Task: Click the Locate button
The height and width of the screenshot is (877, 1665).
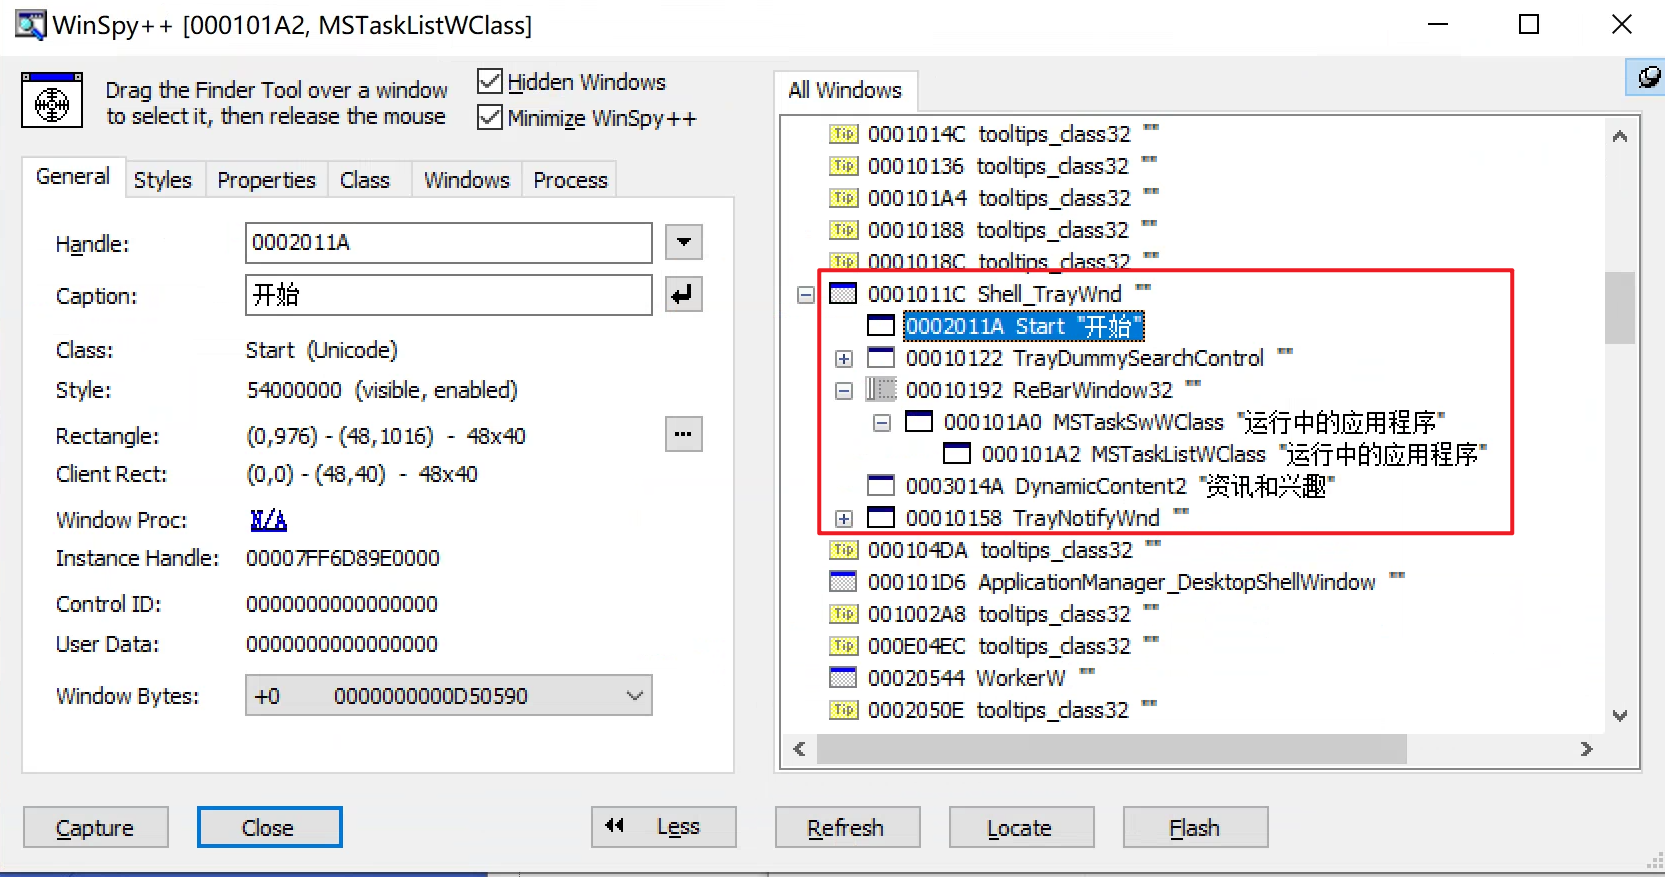Action: pos(1021,827)
